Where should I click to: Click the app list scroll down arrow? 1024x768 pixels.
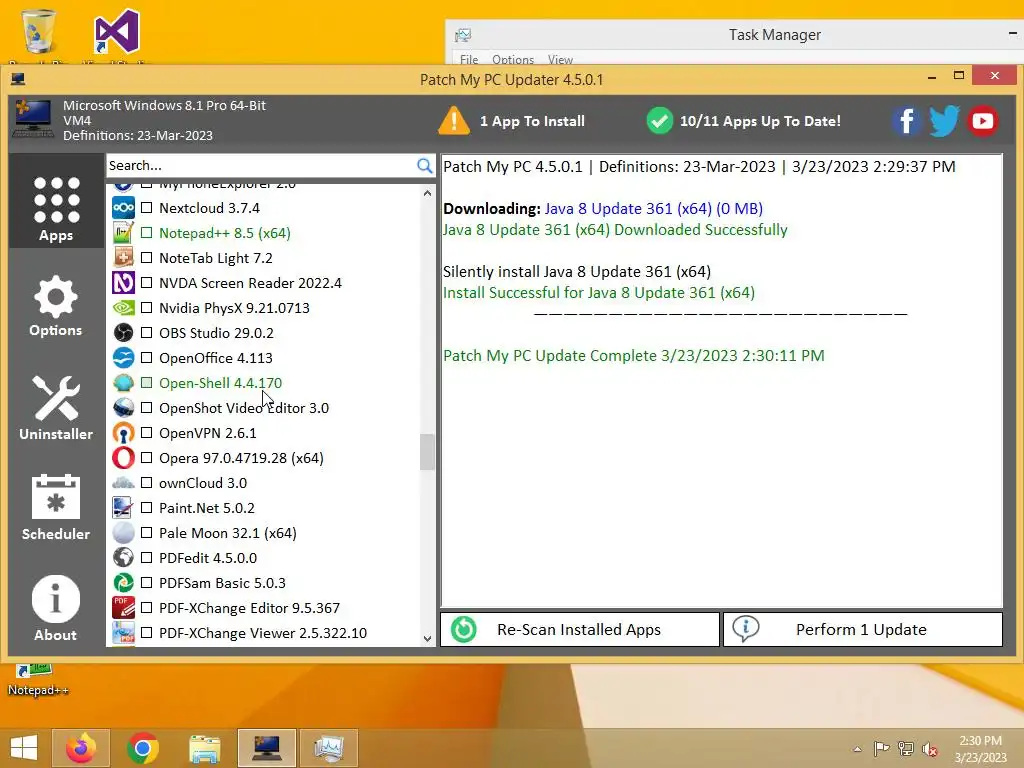click(x=427, y=639)
